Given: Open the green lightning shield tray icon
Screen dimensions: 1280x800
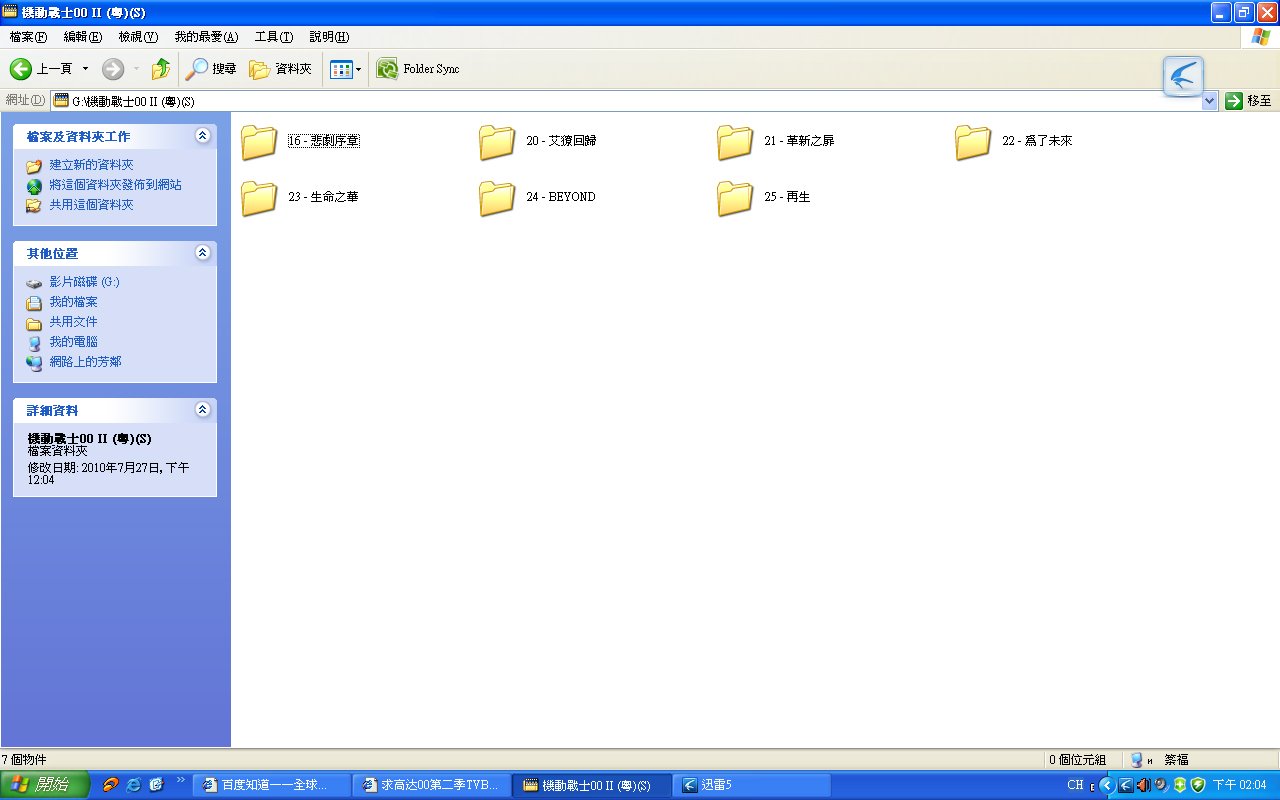Looking at the screenshot, I should click(x=1197, y=785).
